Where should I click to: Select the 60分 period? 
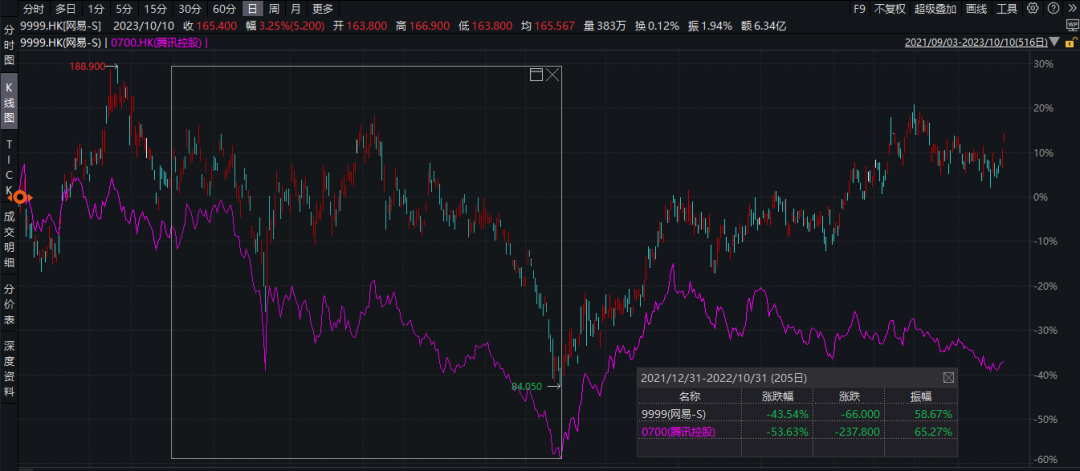(x=224, y=9)
